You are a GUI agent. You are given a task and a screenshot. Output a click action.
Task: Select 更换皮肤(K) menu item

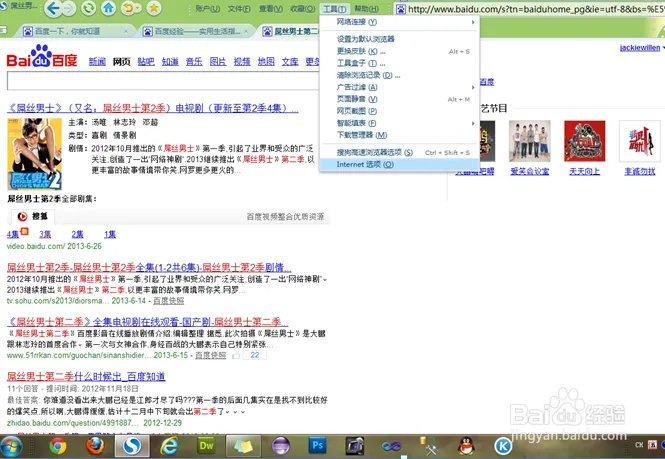pyautogui.click(x=400, y=51)
